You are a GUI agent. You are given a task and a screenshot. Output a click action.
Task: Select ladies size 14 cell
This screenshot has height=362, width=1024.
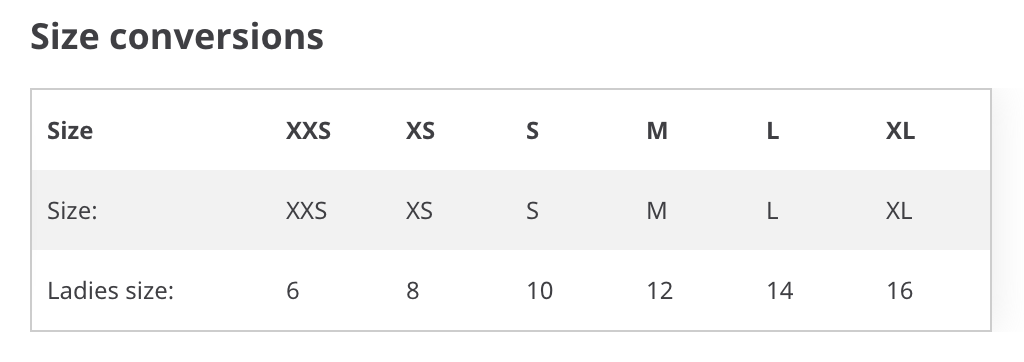coord(780,291)
